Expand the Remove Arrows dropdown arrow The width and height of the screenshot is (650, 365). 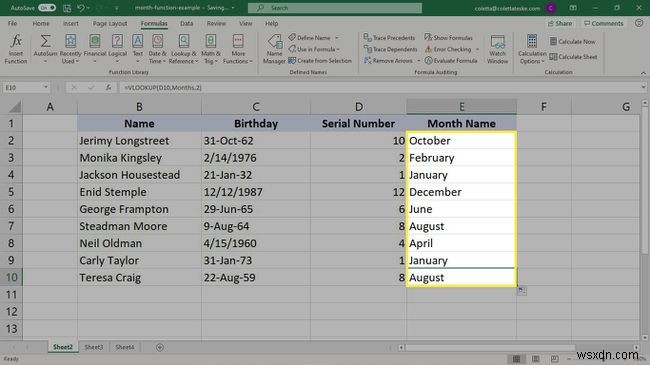pyautogui.click(x=418, y=61)
